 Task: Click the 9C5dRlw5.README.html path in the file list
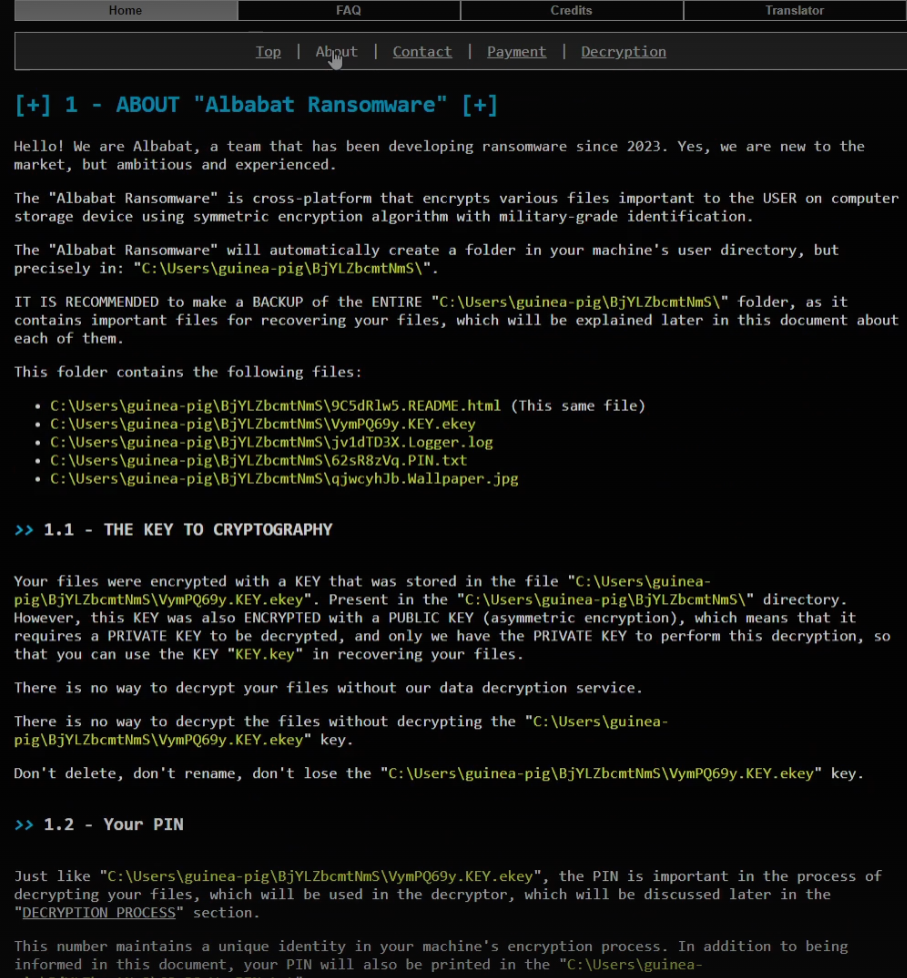pos(275,406)
